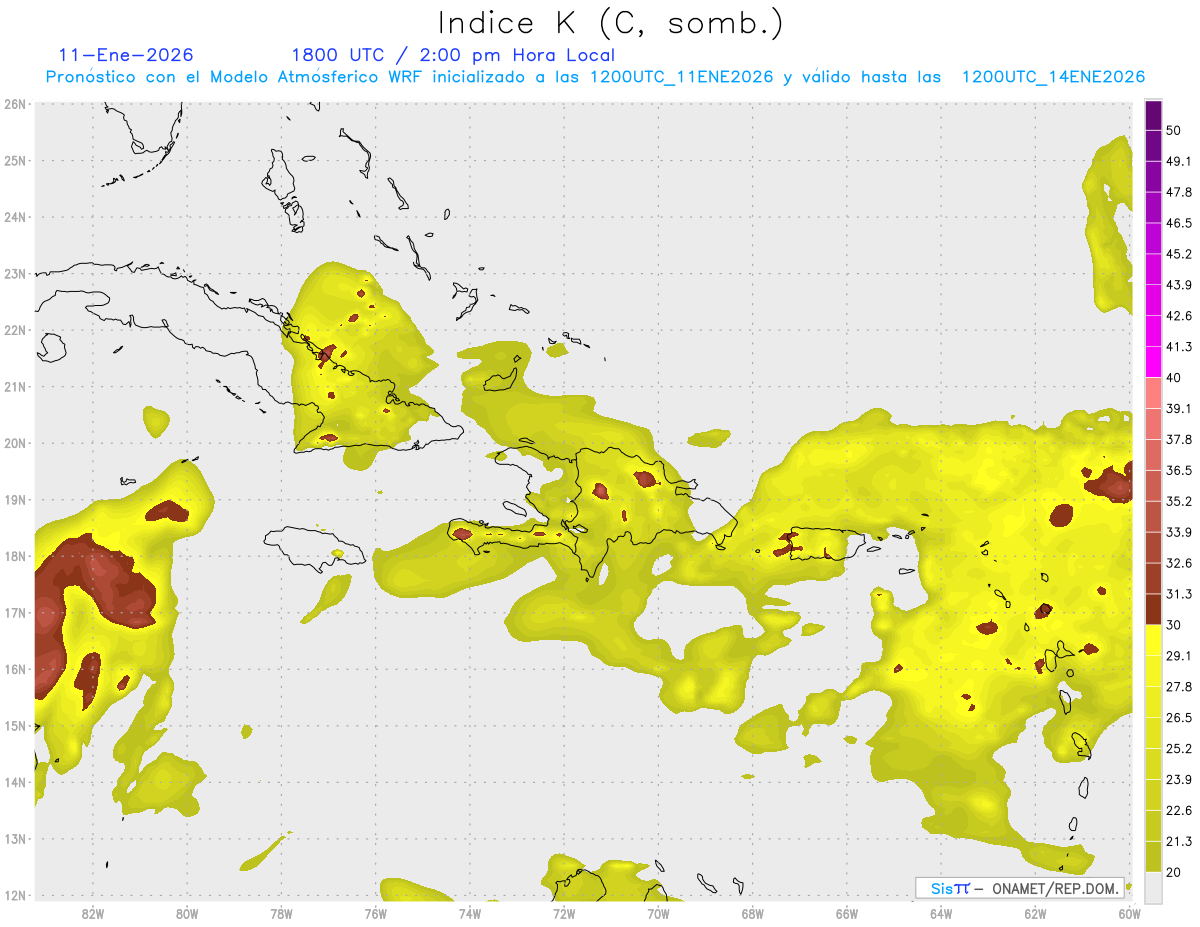Click the latitude label "12N"
This screenshot has width=1200, height=927.
(x=15, y=896)
